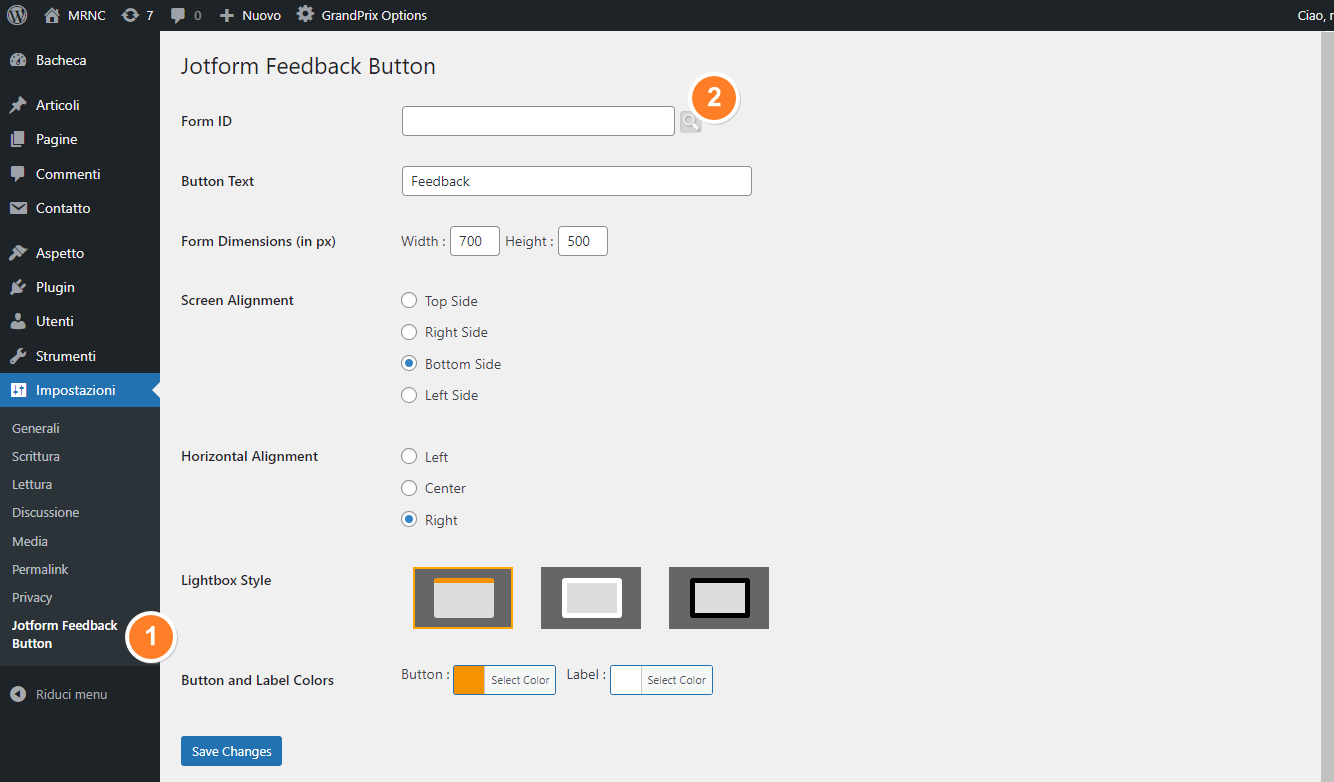Go to Discussione settings
Screen dimensions: 1334x782
pyautogui.click(x=45, y=512)
